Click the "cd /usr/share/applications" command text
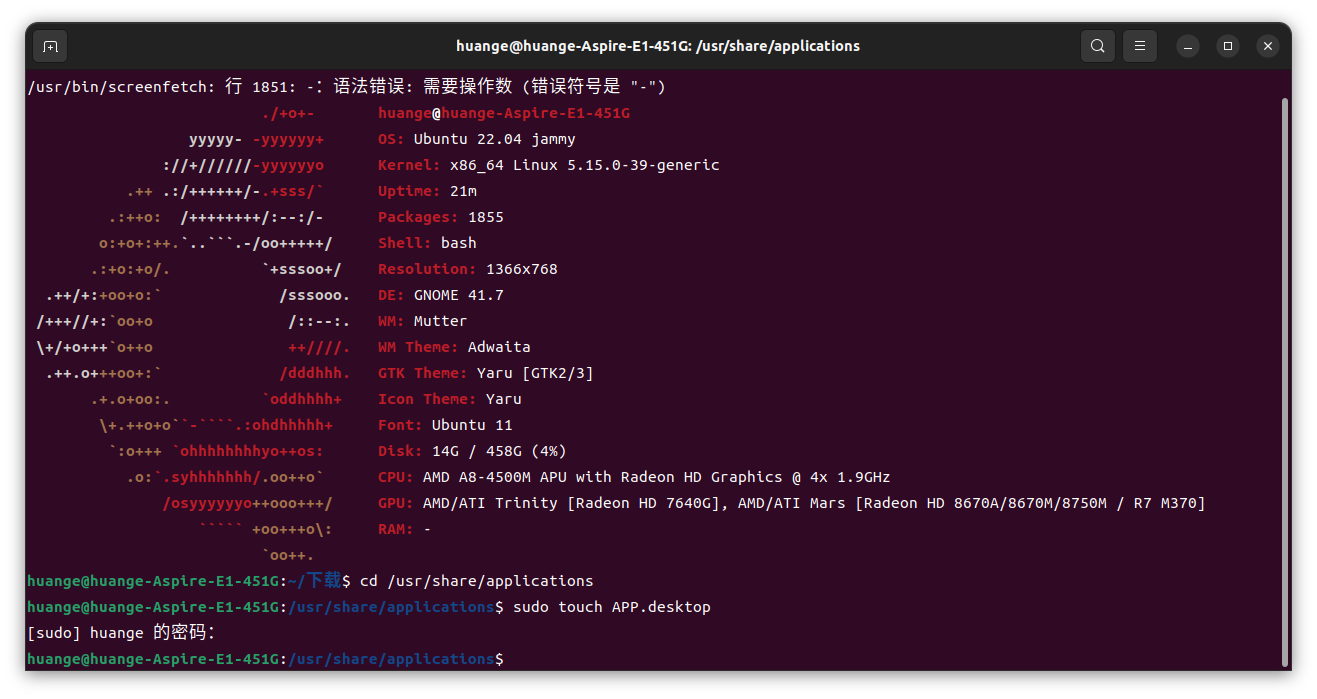This screenshot has height=699, width=1317. pyautogui.click(x=476, y=581)
